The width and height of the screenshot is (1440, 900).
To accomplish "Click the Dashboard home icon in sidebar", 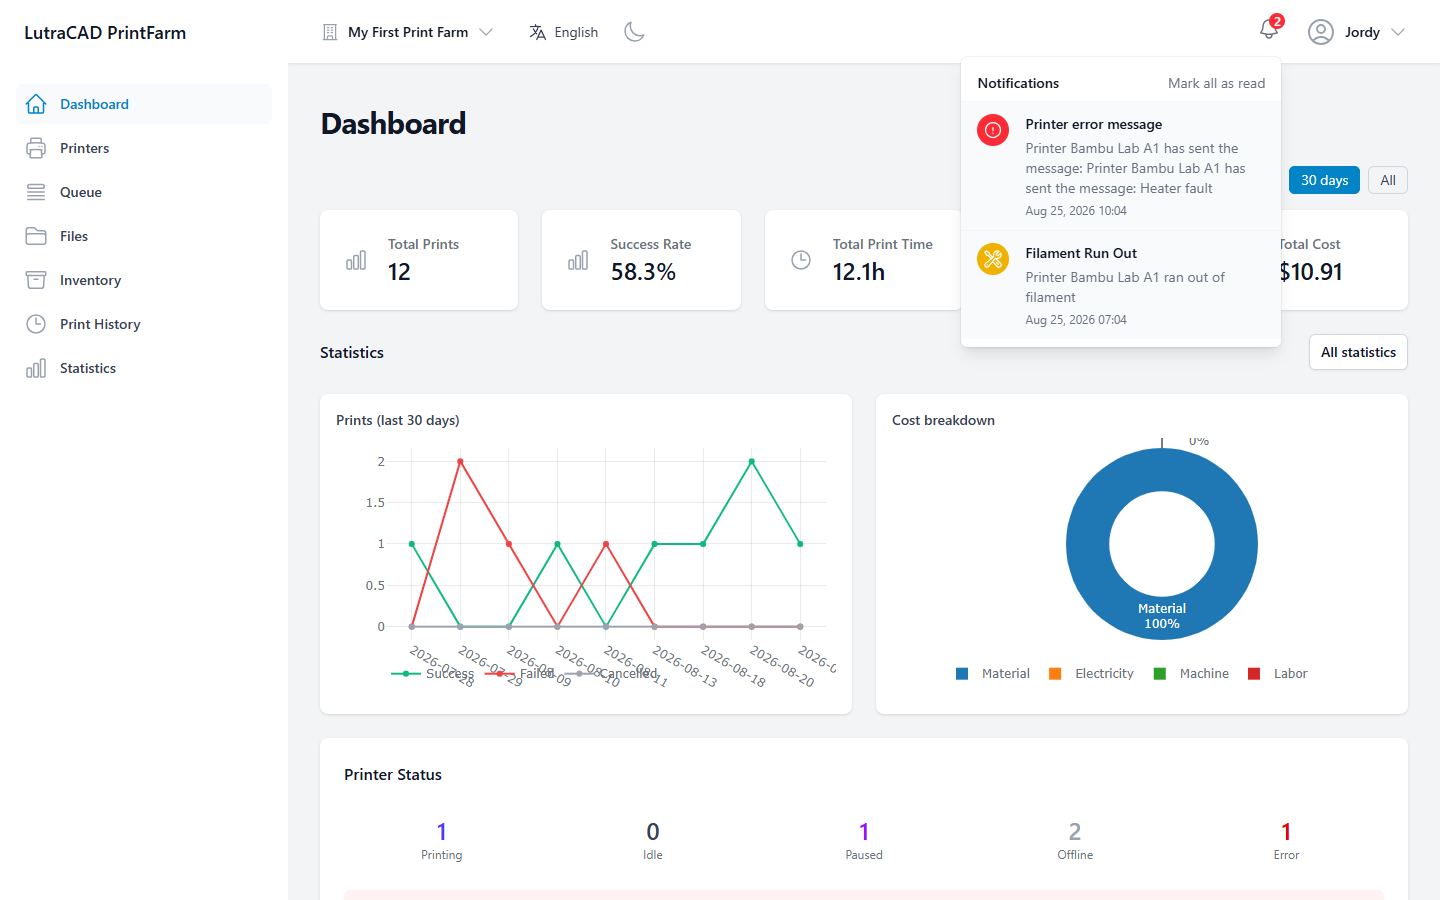I will [36, 104].
